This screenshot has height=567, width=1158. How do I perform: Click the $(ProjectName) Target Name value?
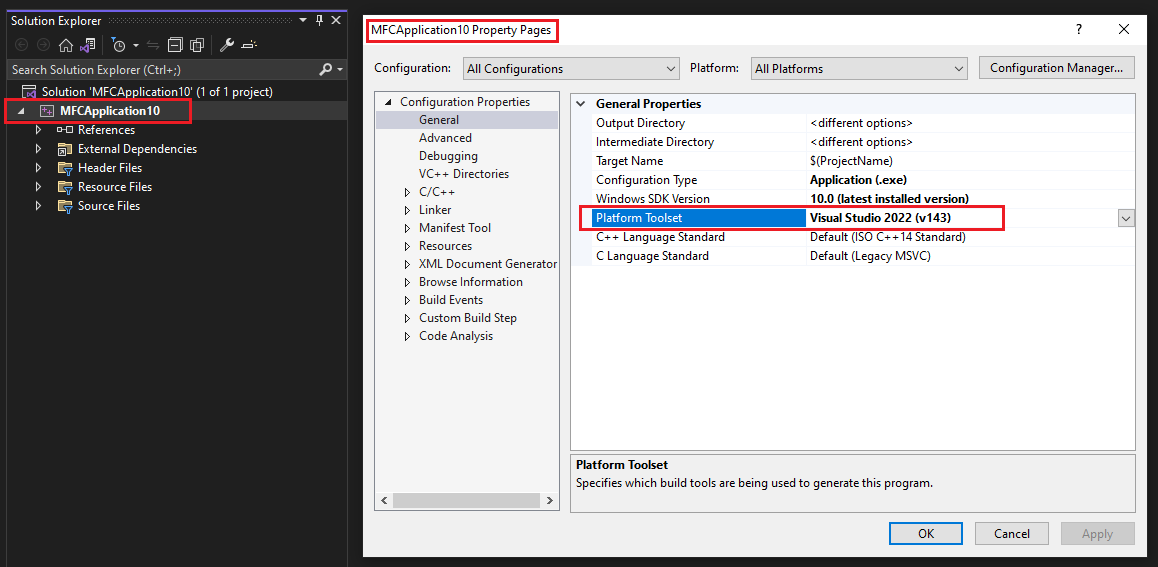851,161
